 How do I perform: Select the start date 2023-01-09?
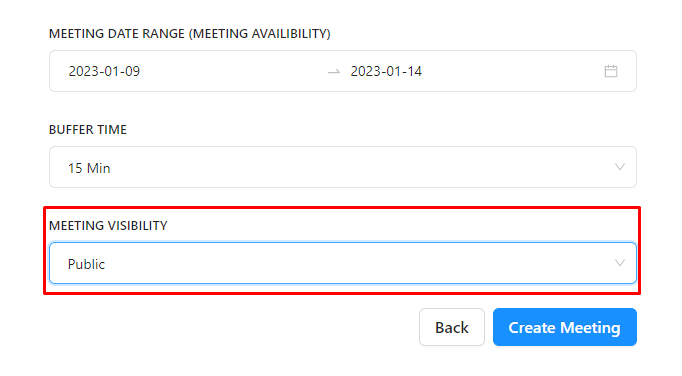point(104,71)
